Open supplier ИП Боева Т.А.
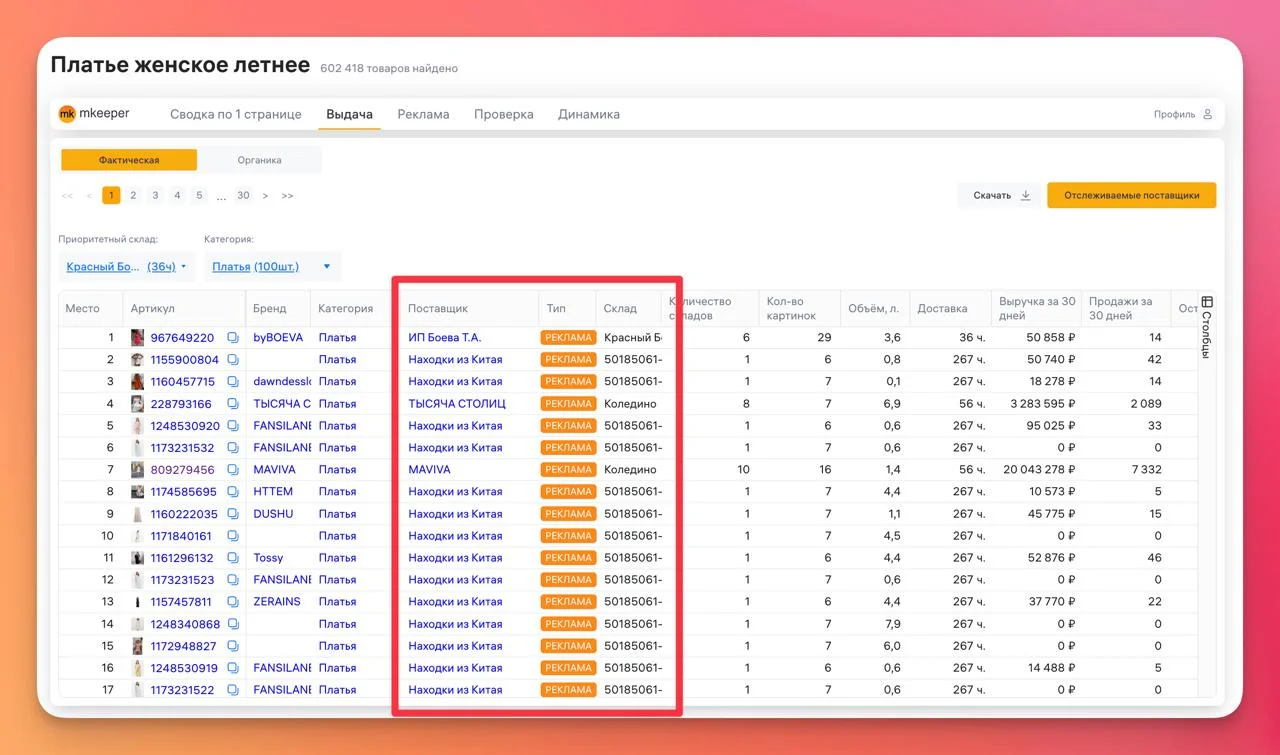The height and width of the screenshot is (755, 1280). pyautogui.click(x=445, y=338)
